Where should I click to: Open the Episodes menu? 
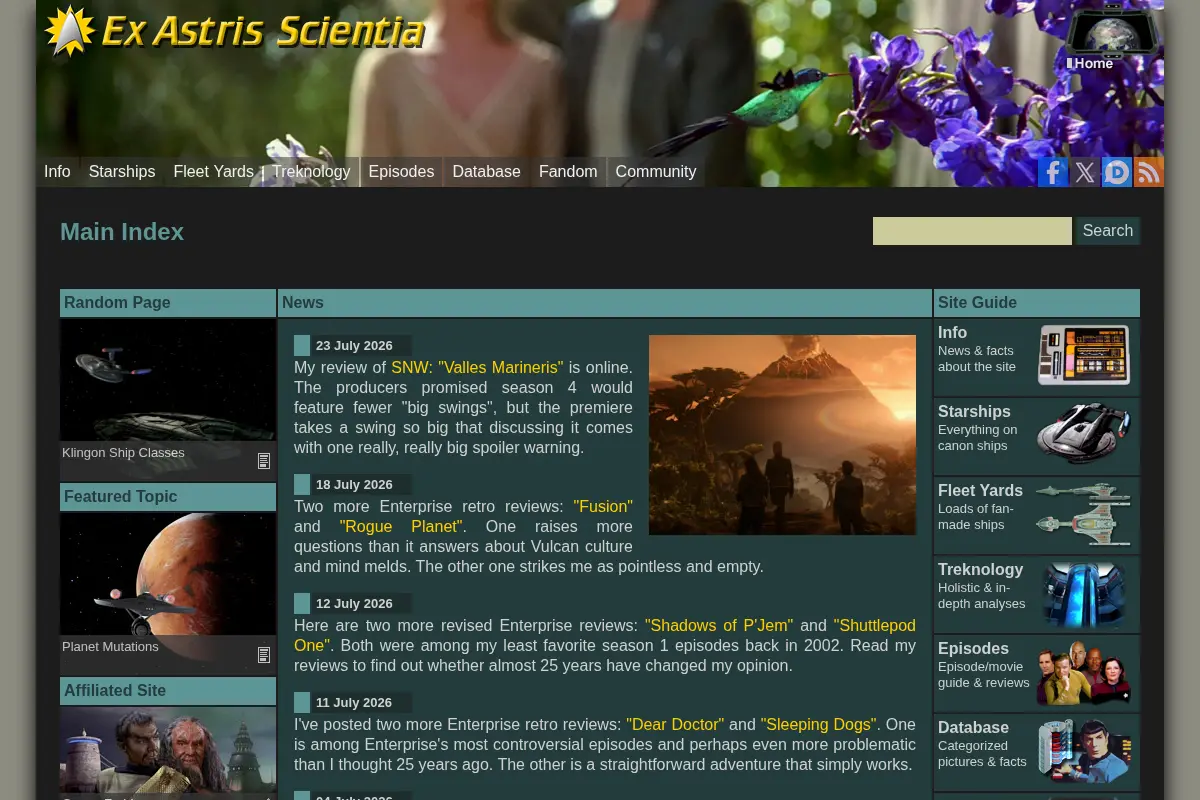[401, 172]
